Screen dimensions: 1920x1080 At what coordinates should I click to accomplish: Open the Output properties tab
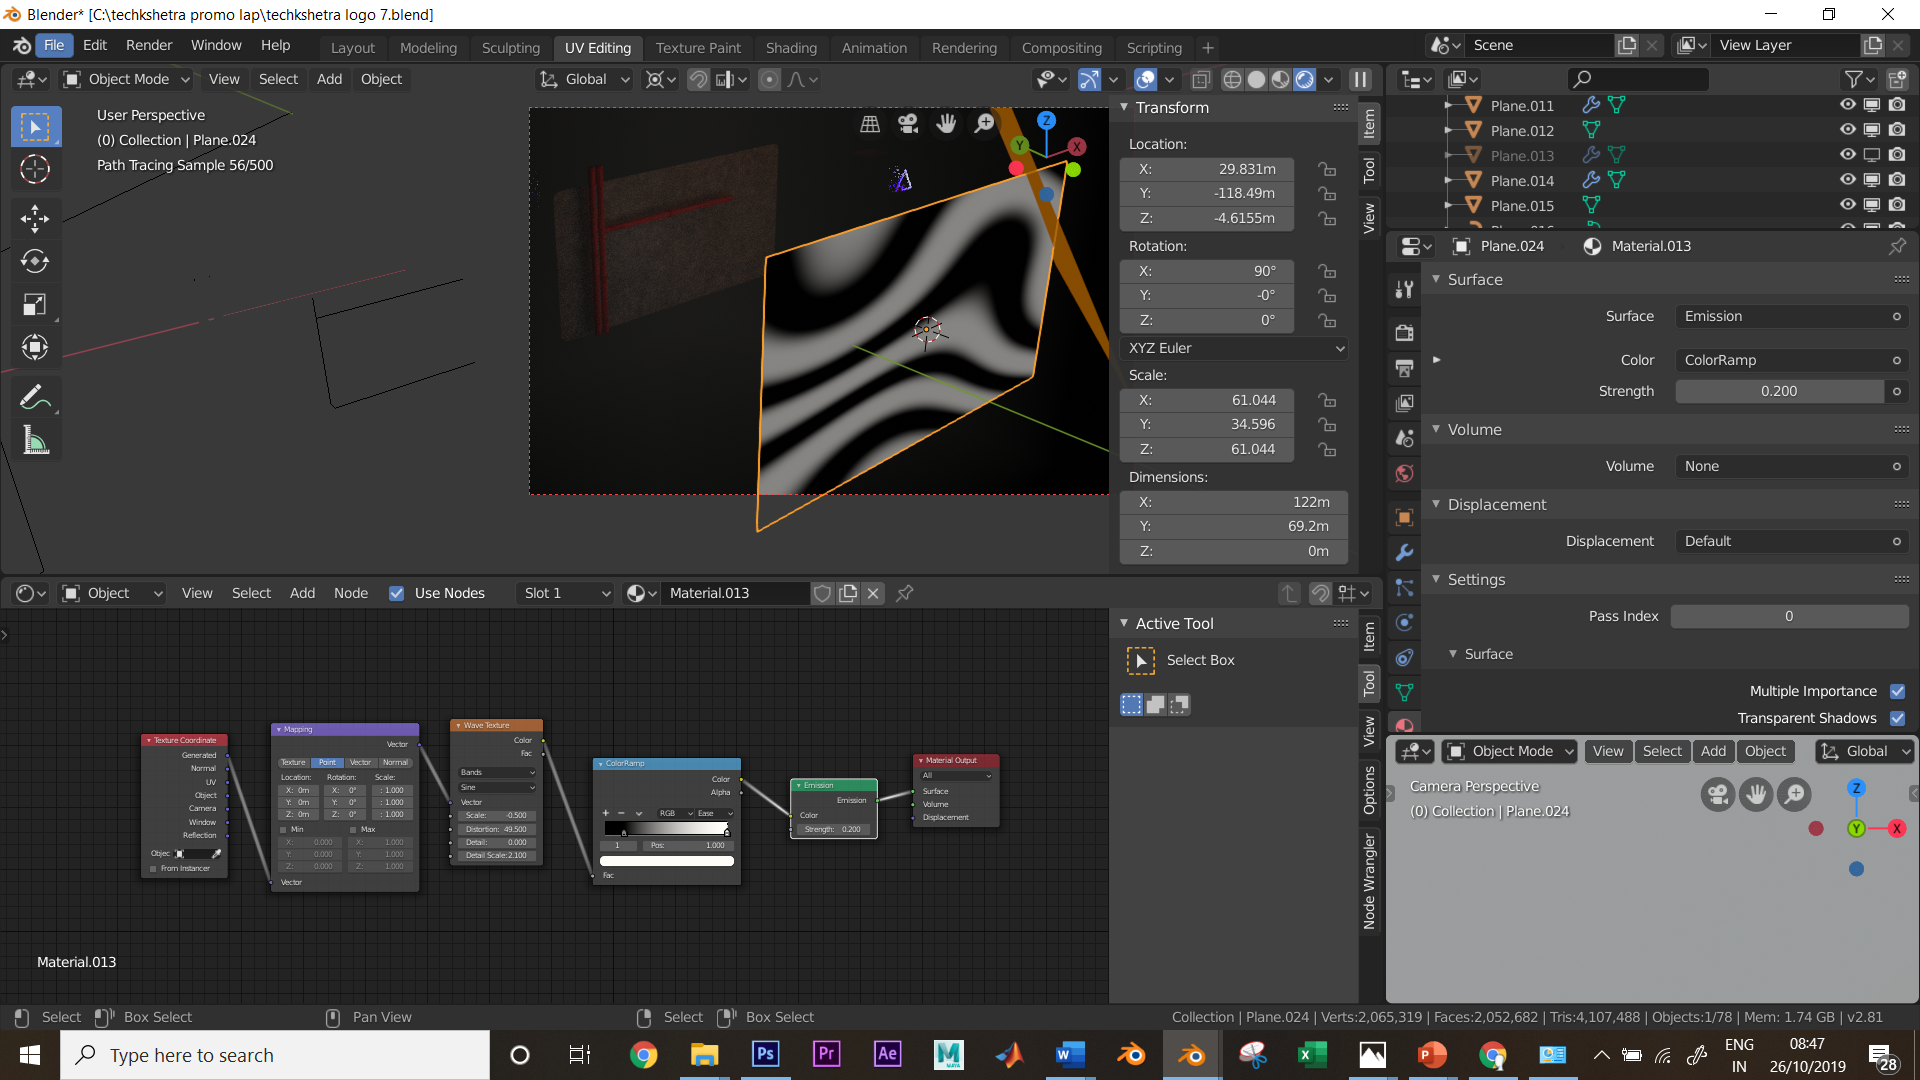[x=1404, y=368]
